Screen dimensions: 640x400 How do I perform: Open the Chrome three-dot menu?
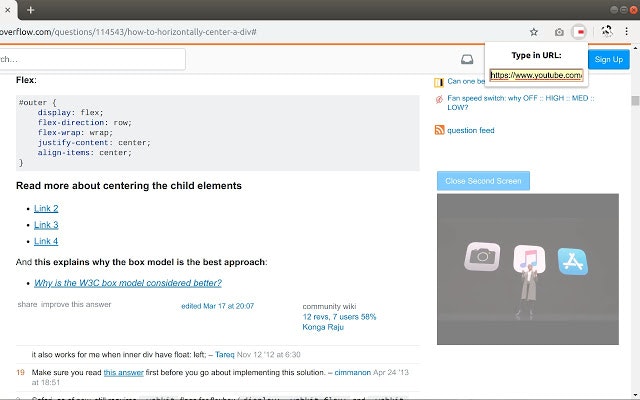(x=627, y=31)
